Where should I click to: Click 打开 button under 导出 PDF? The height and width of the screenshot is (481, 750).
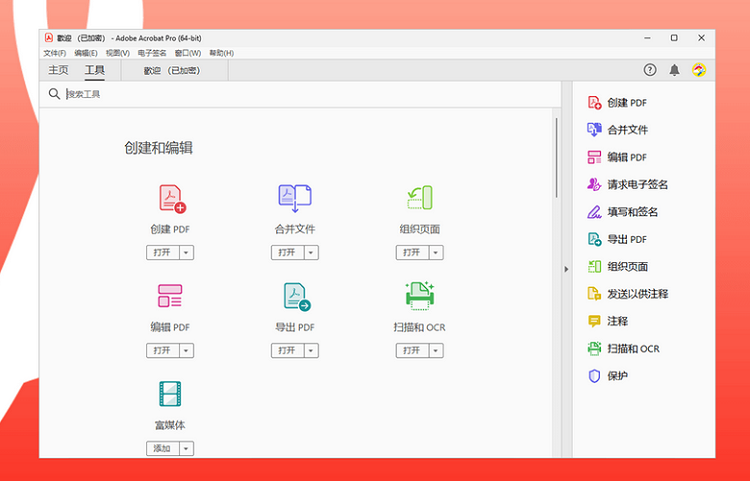click(287, 350)
